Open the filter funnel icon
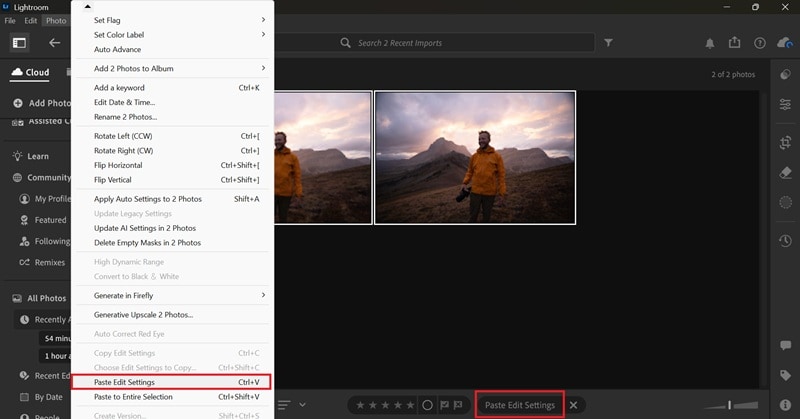Image resolution: width=800 pixels, height=419 pixels. tap(608, 42)
